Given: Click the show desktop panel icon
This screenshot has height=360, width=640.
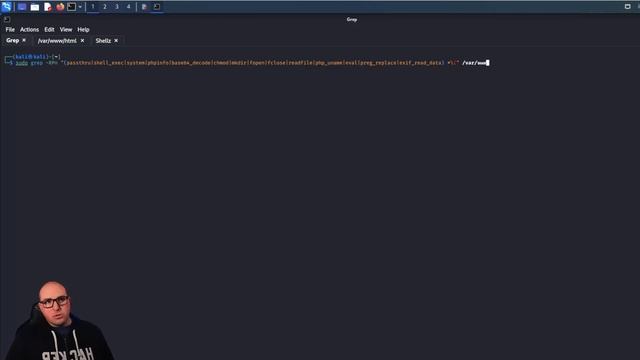Looking at the screenshot, I should point(22,7).
